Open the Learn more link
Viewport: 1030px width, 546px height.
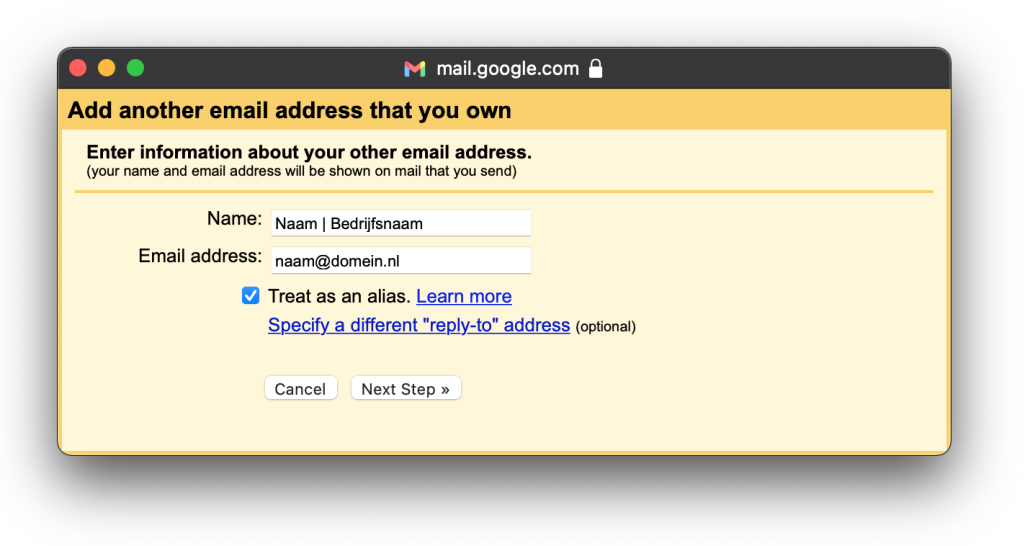464,297
